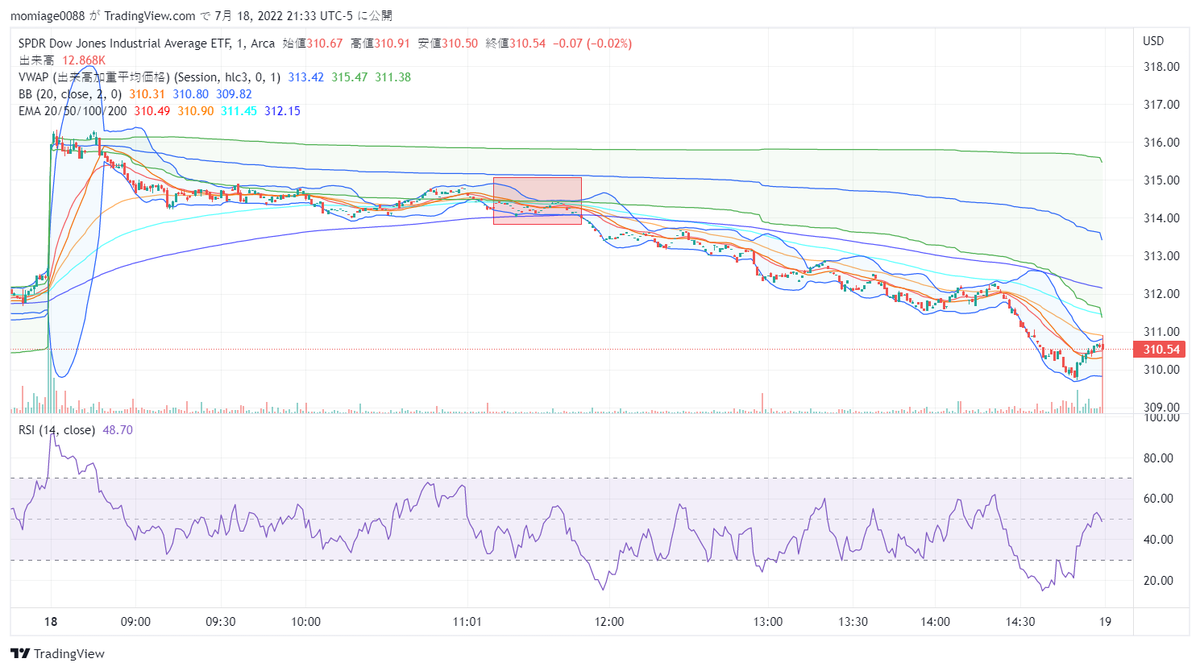Click the 09:30 time axis label
The width and height of the screenshot is (1200, 671).
pyautogui.click(x=220, y=621)
